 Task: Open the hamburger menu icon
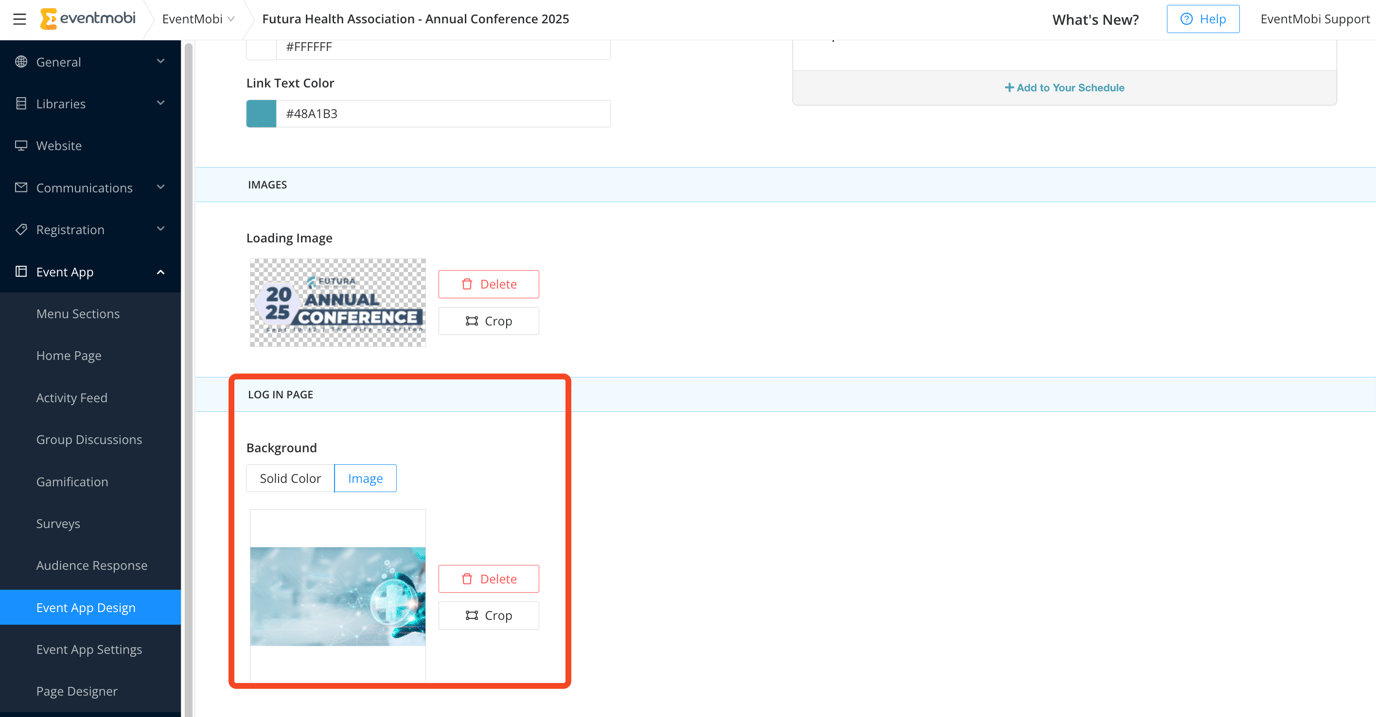(x=19, y=19)
